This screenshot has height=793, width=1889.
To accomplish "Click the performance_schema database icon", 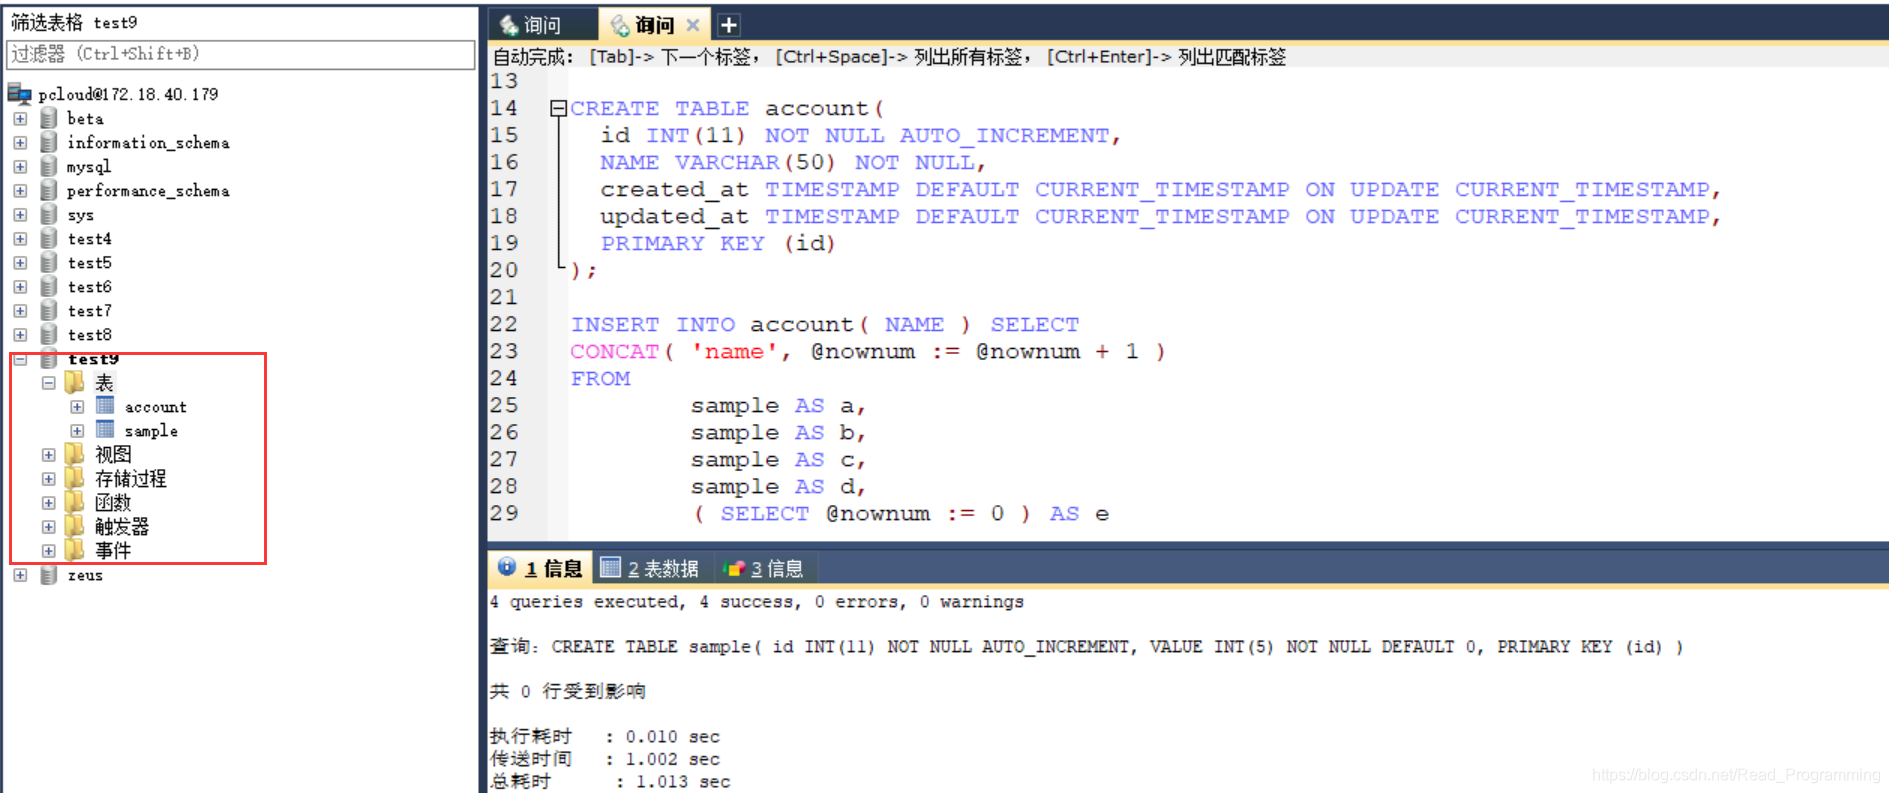I will (48, 190).
